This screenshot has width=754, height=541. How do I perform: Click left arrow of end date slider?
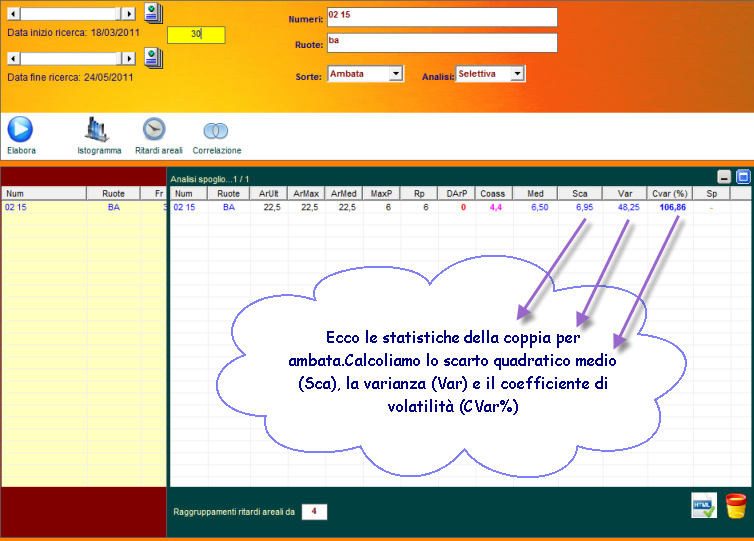pyautogui.click(x=14, y=58)
